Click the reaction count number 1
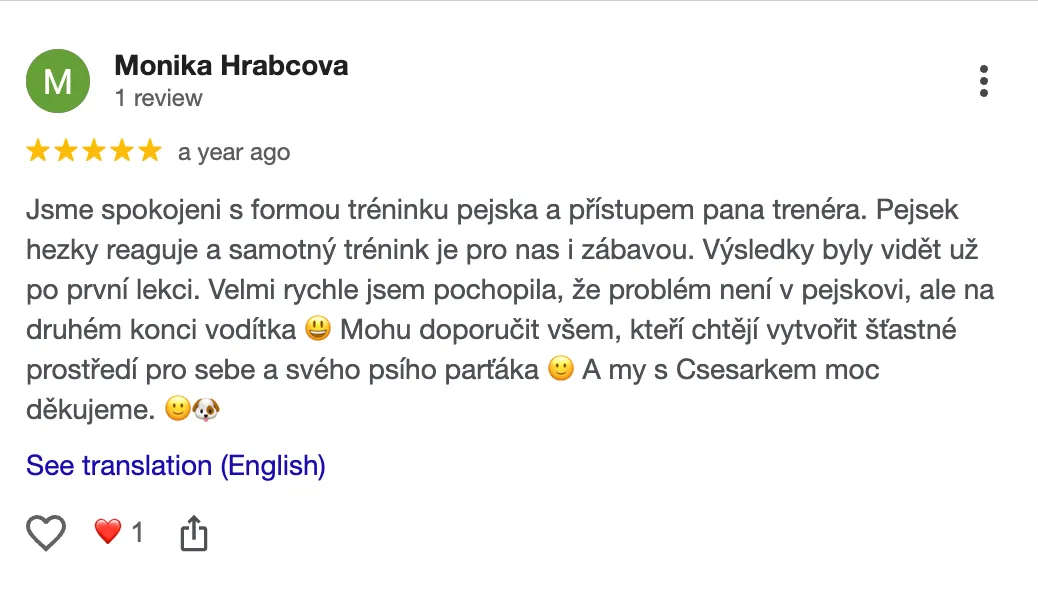The width and height of the screenshot is (1038, 596). 138,533
